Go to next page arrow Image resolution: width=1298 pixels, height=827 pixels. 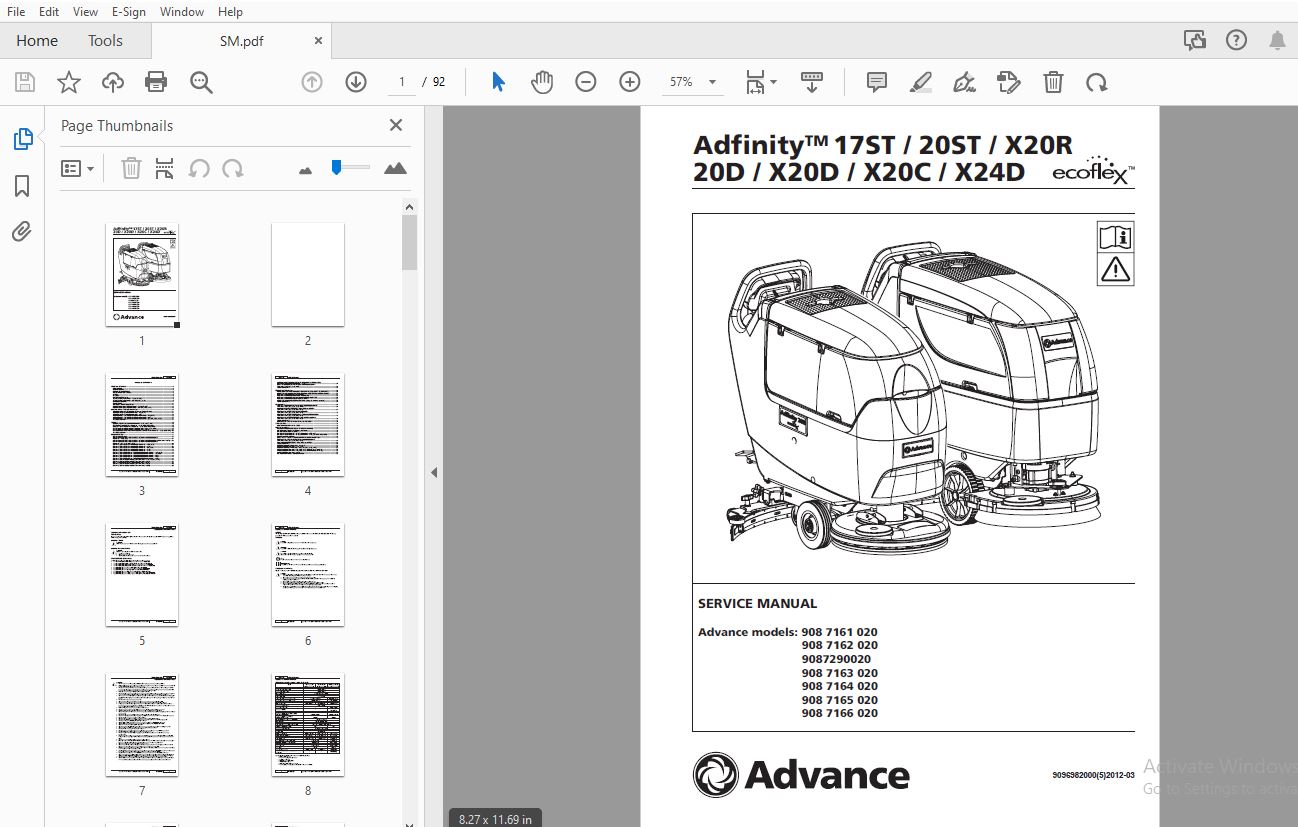click(x=356, y=82)
